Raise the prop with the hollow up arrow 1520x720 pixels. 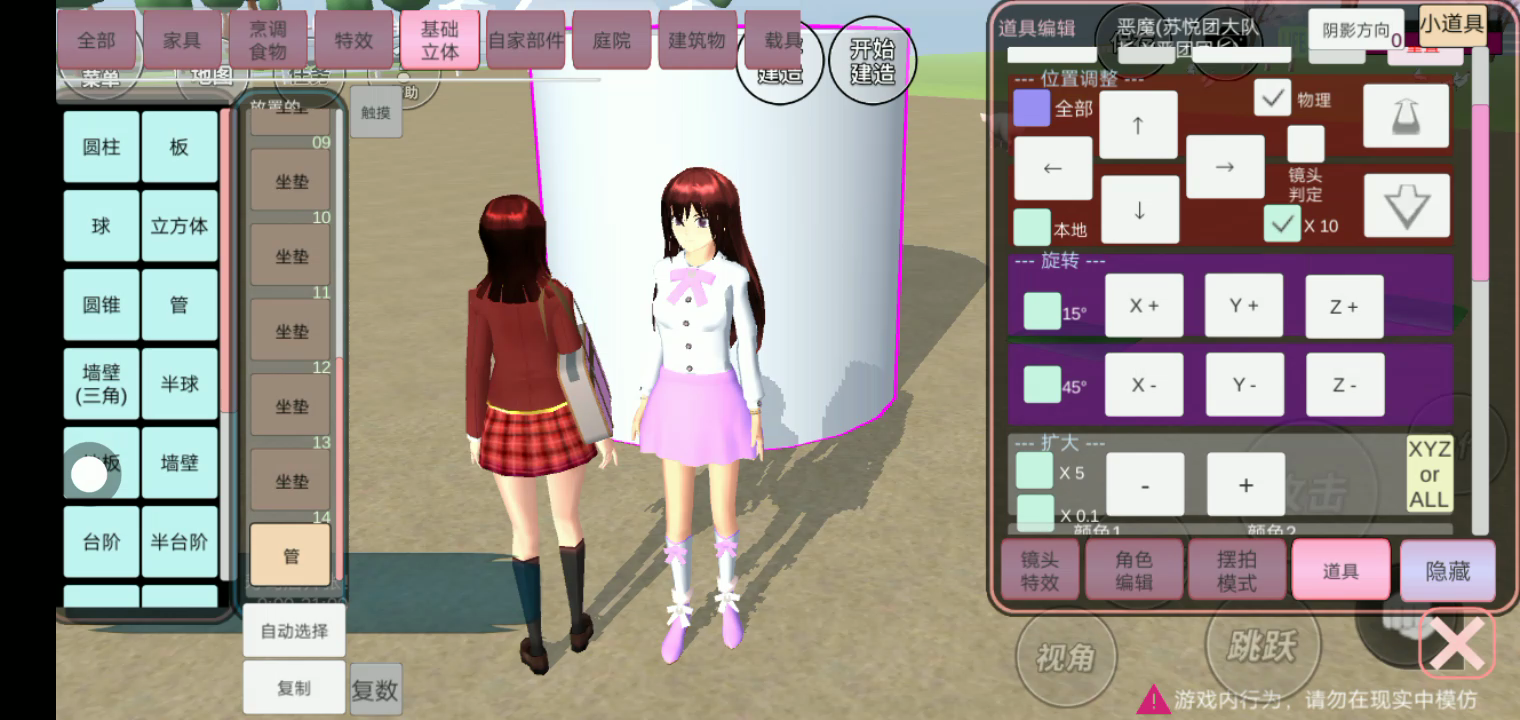pyautogui.click(x=1406, y=116)
